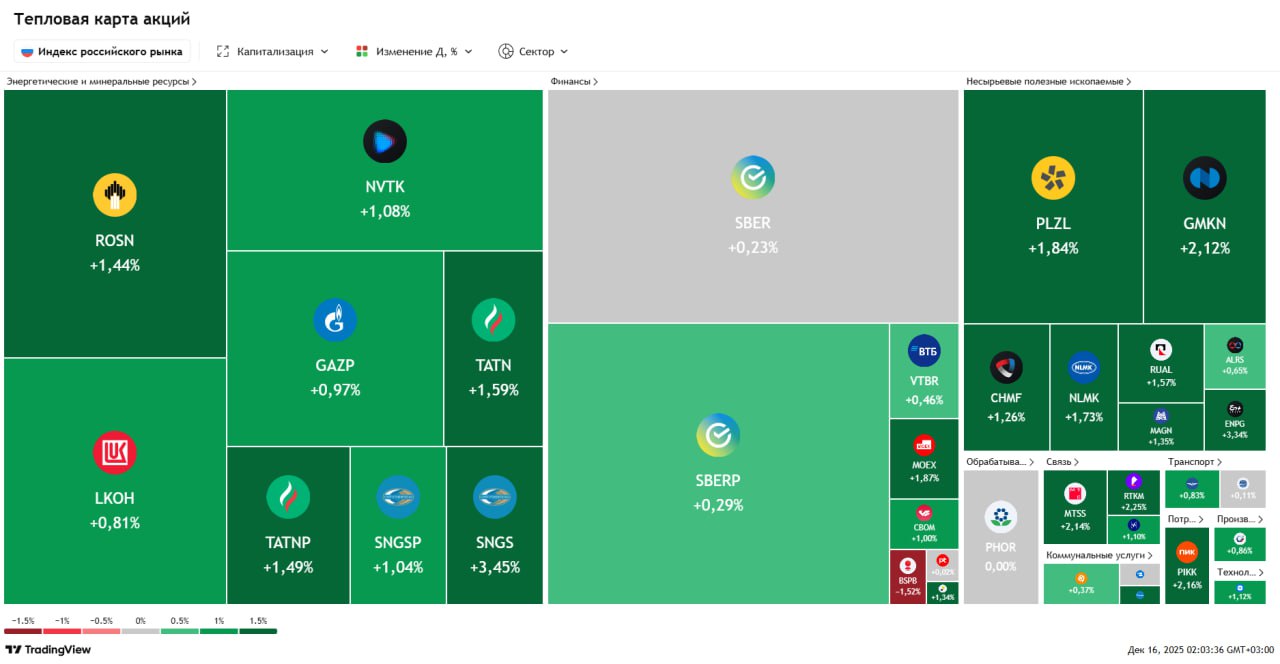
Task: Click the Rosneft ROSN logo icon
Action: 115,195
